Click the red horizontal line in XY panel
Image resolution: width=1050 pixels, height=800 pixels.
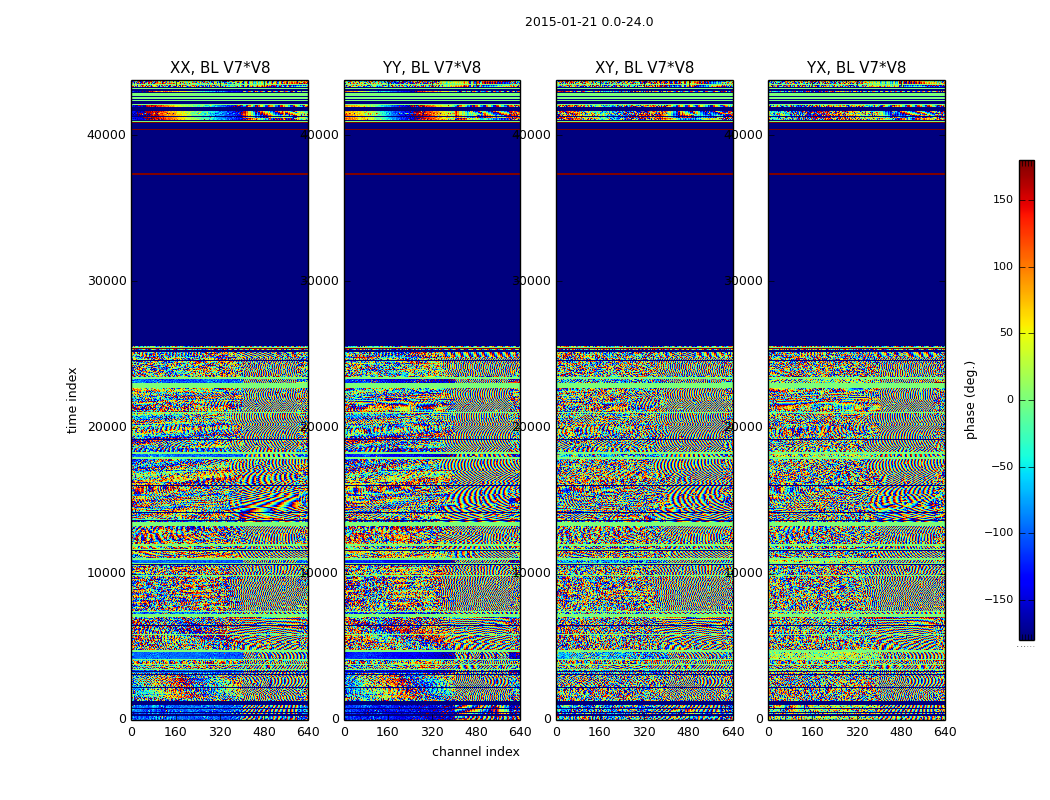[x=644, y=174]
